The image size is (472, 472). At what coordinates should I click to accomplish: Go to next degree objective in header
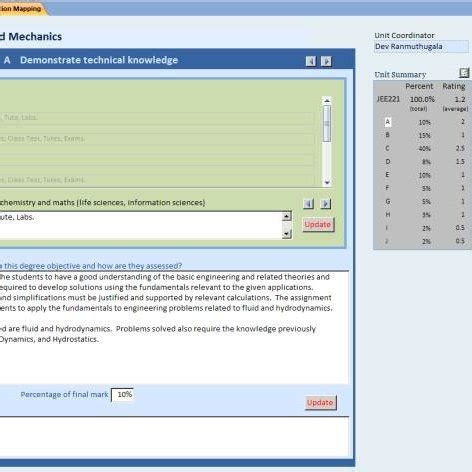326,61
